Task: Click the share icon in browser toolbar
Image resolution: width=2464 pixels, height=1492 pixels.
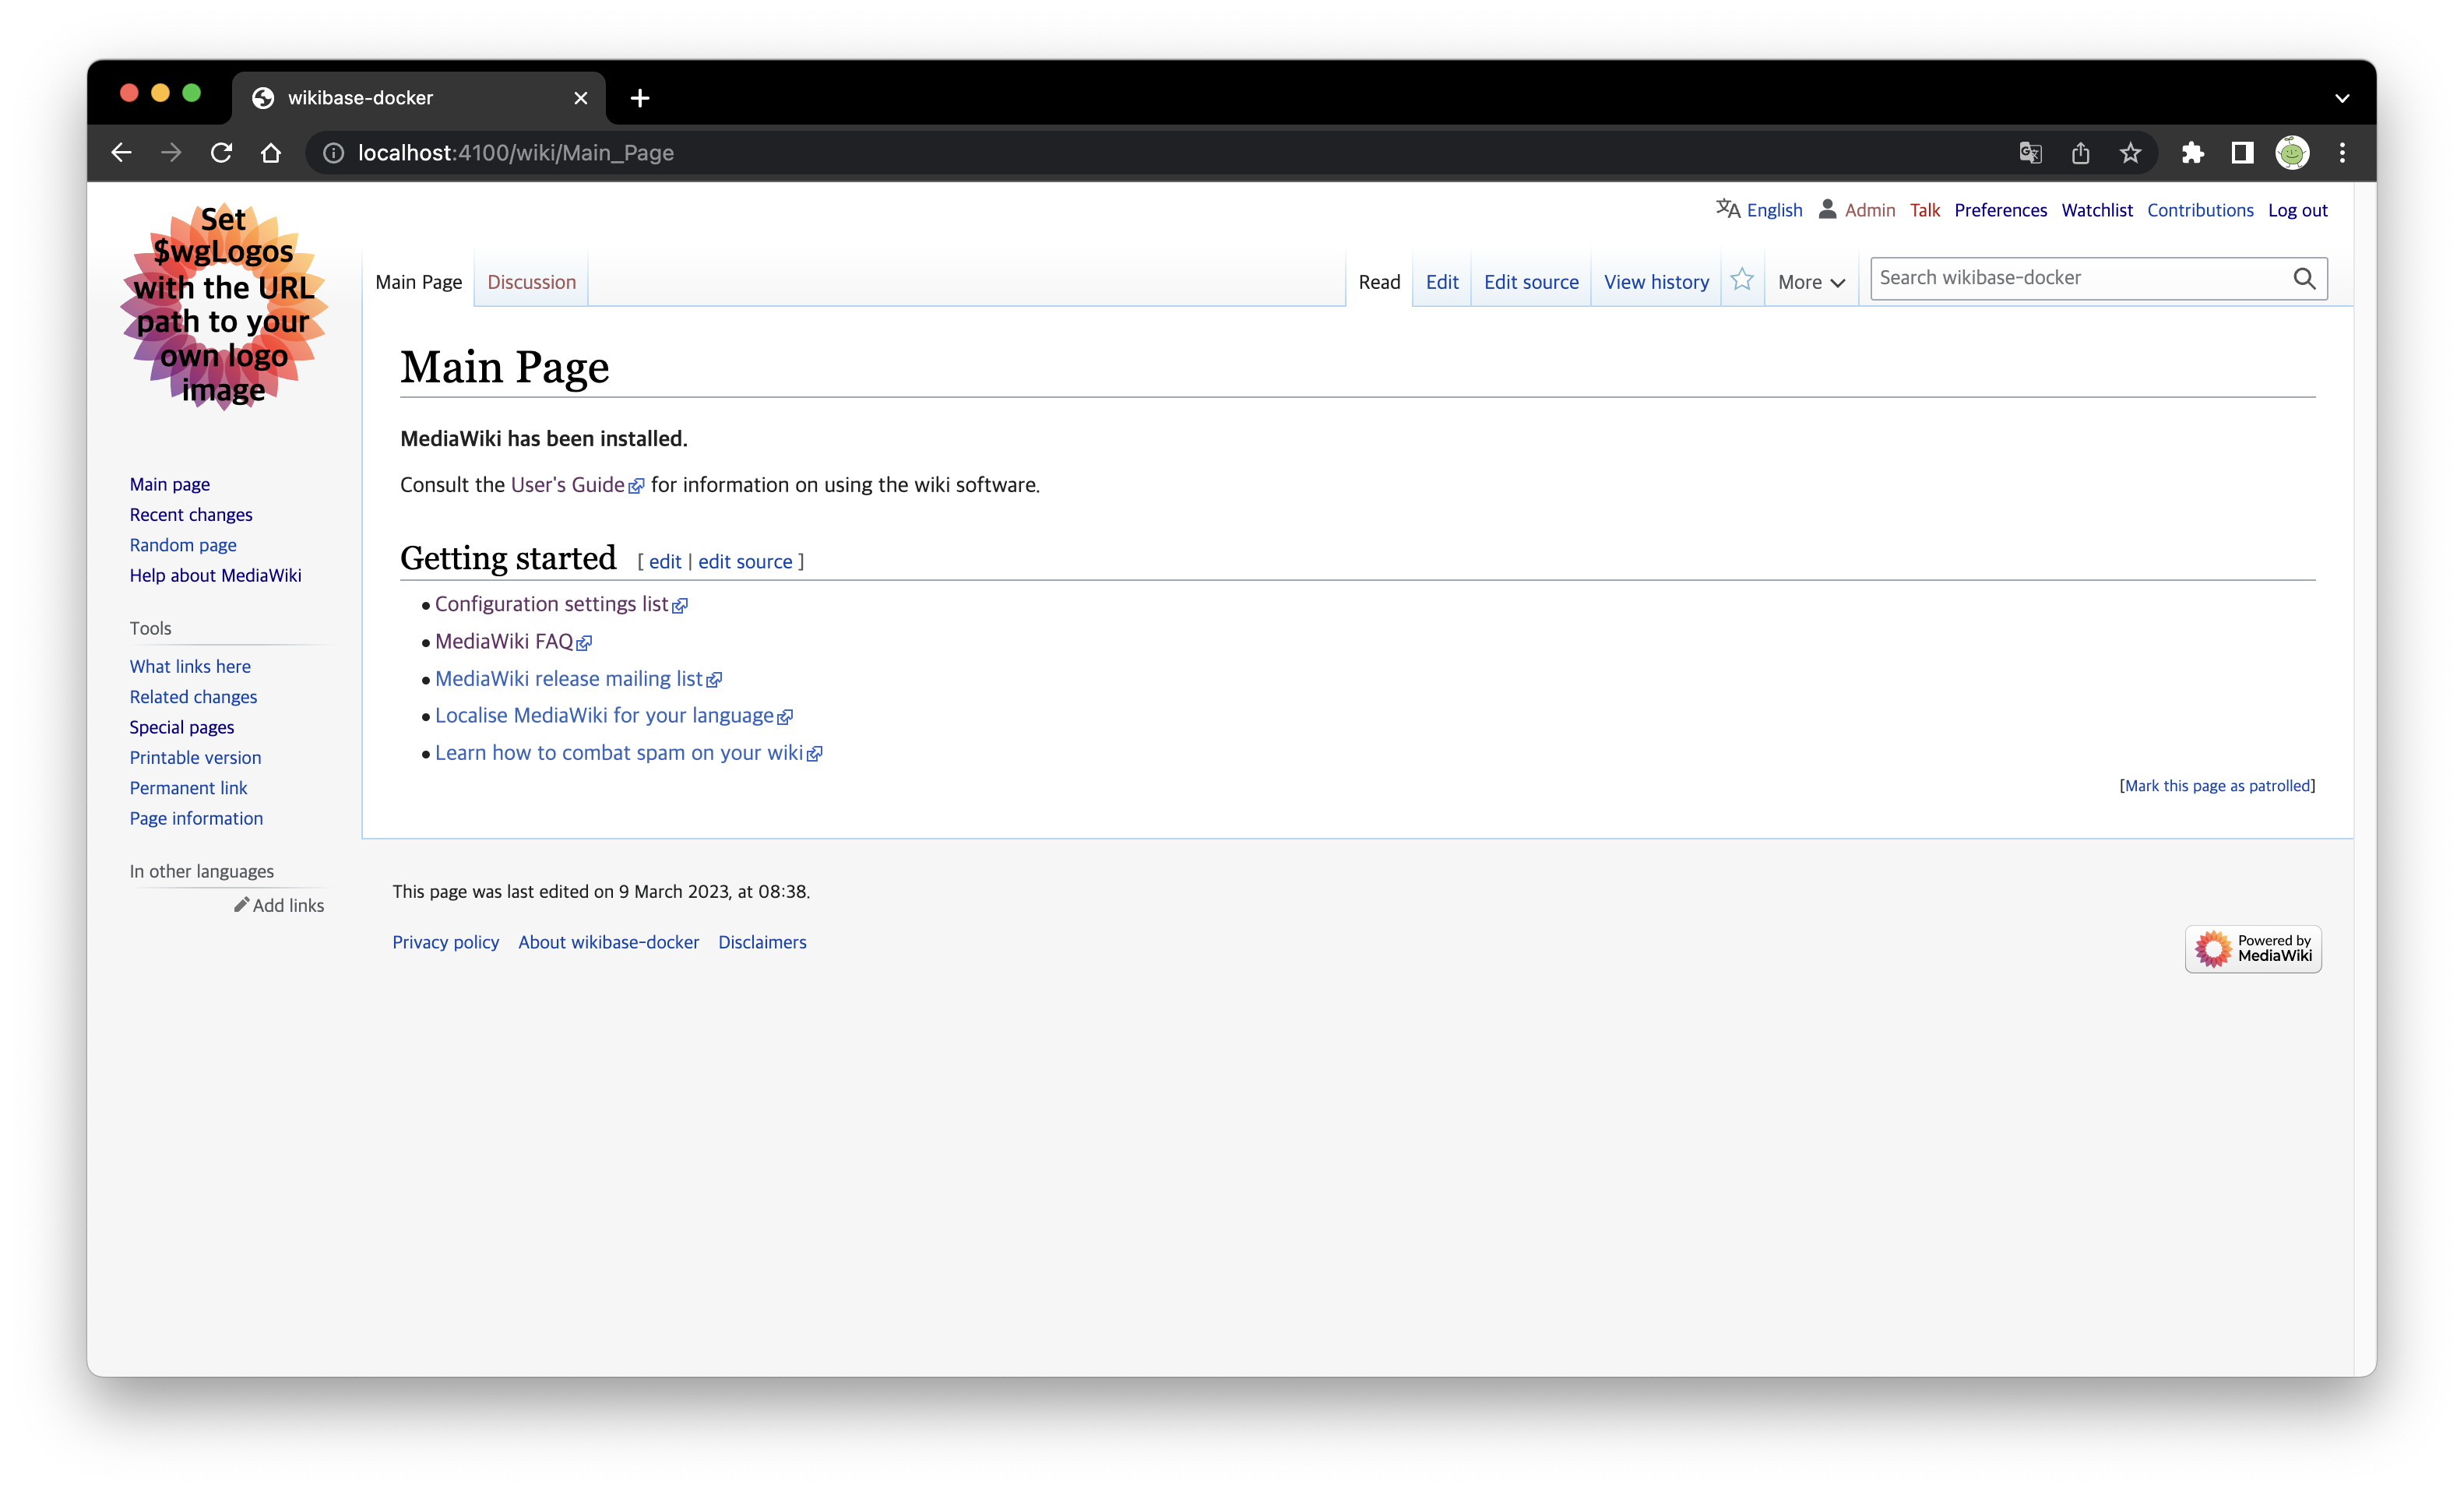Action: tap(2080, 152)
